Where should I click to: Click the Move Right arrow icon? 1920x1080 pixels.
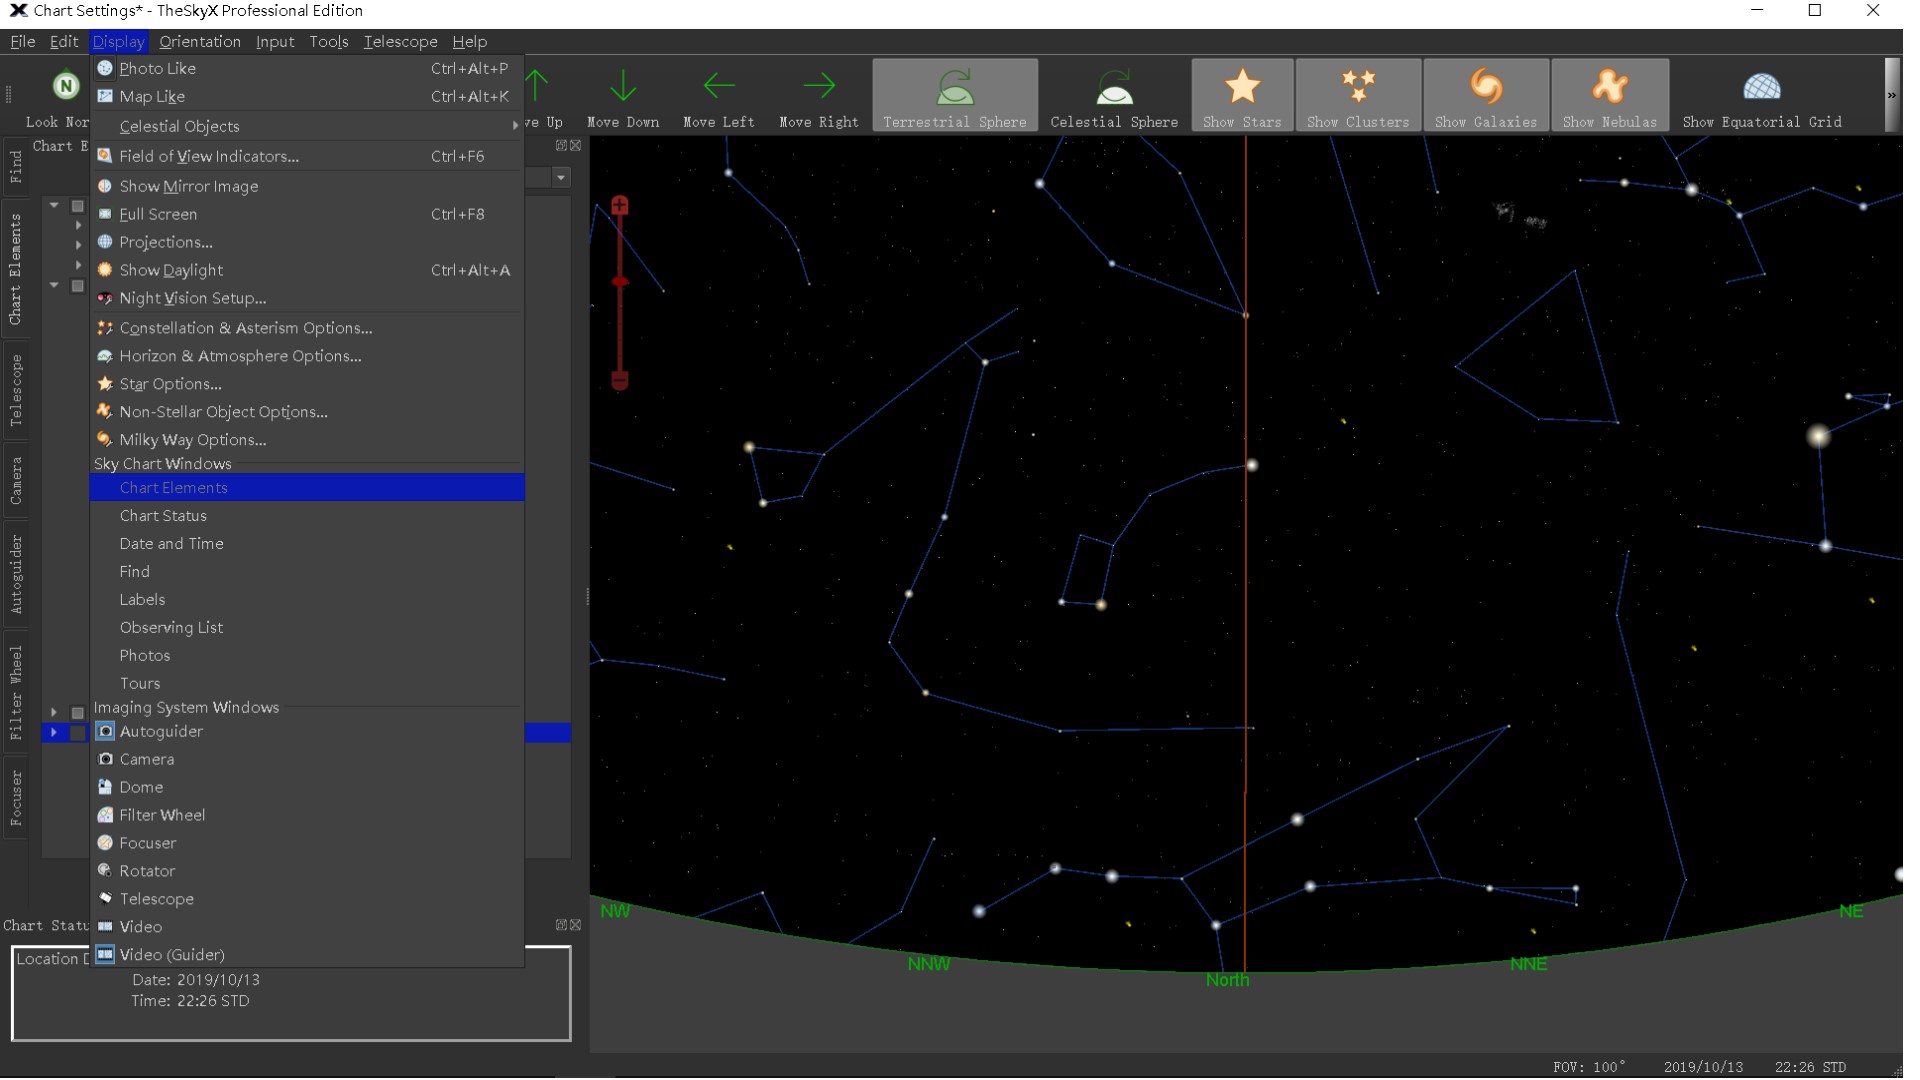point(819,86)
